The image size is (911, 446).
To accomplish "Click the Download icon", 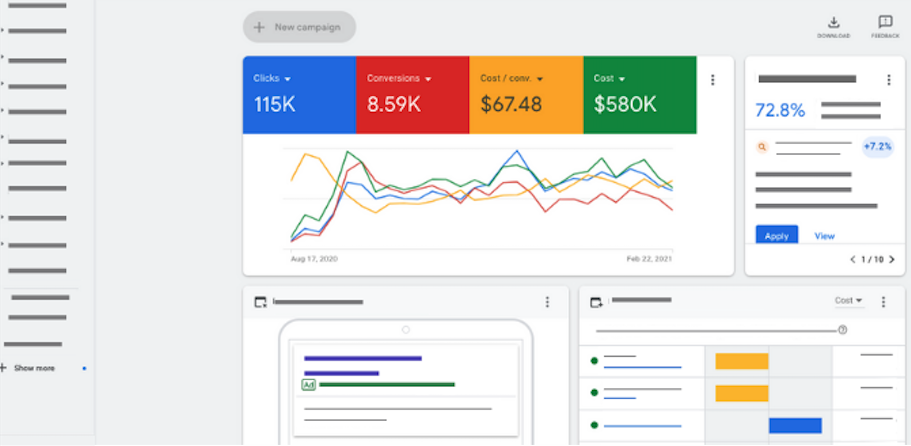I will point(833,23).
